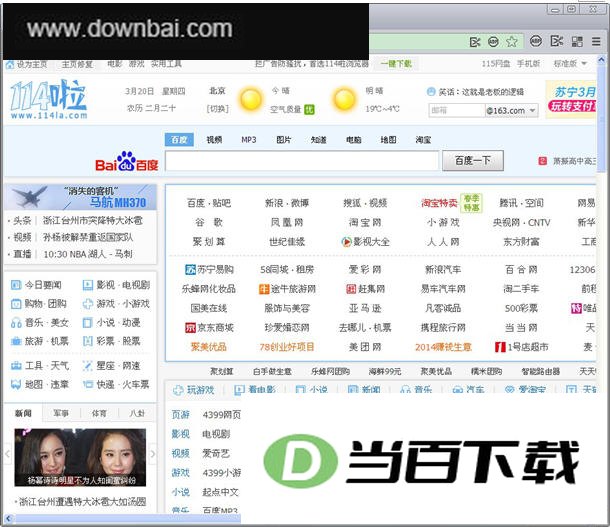Click the horizontal scrollbar left arrow

[x=8, y=518]
